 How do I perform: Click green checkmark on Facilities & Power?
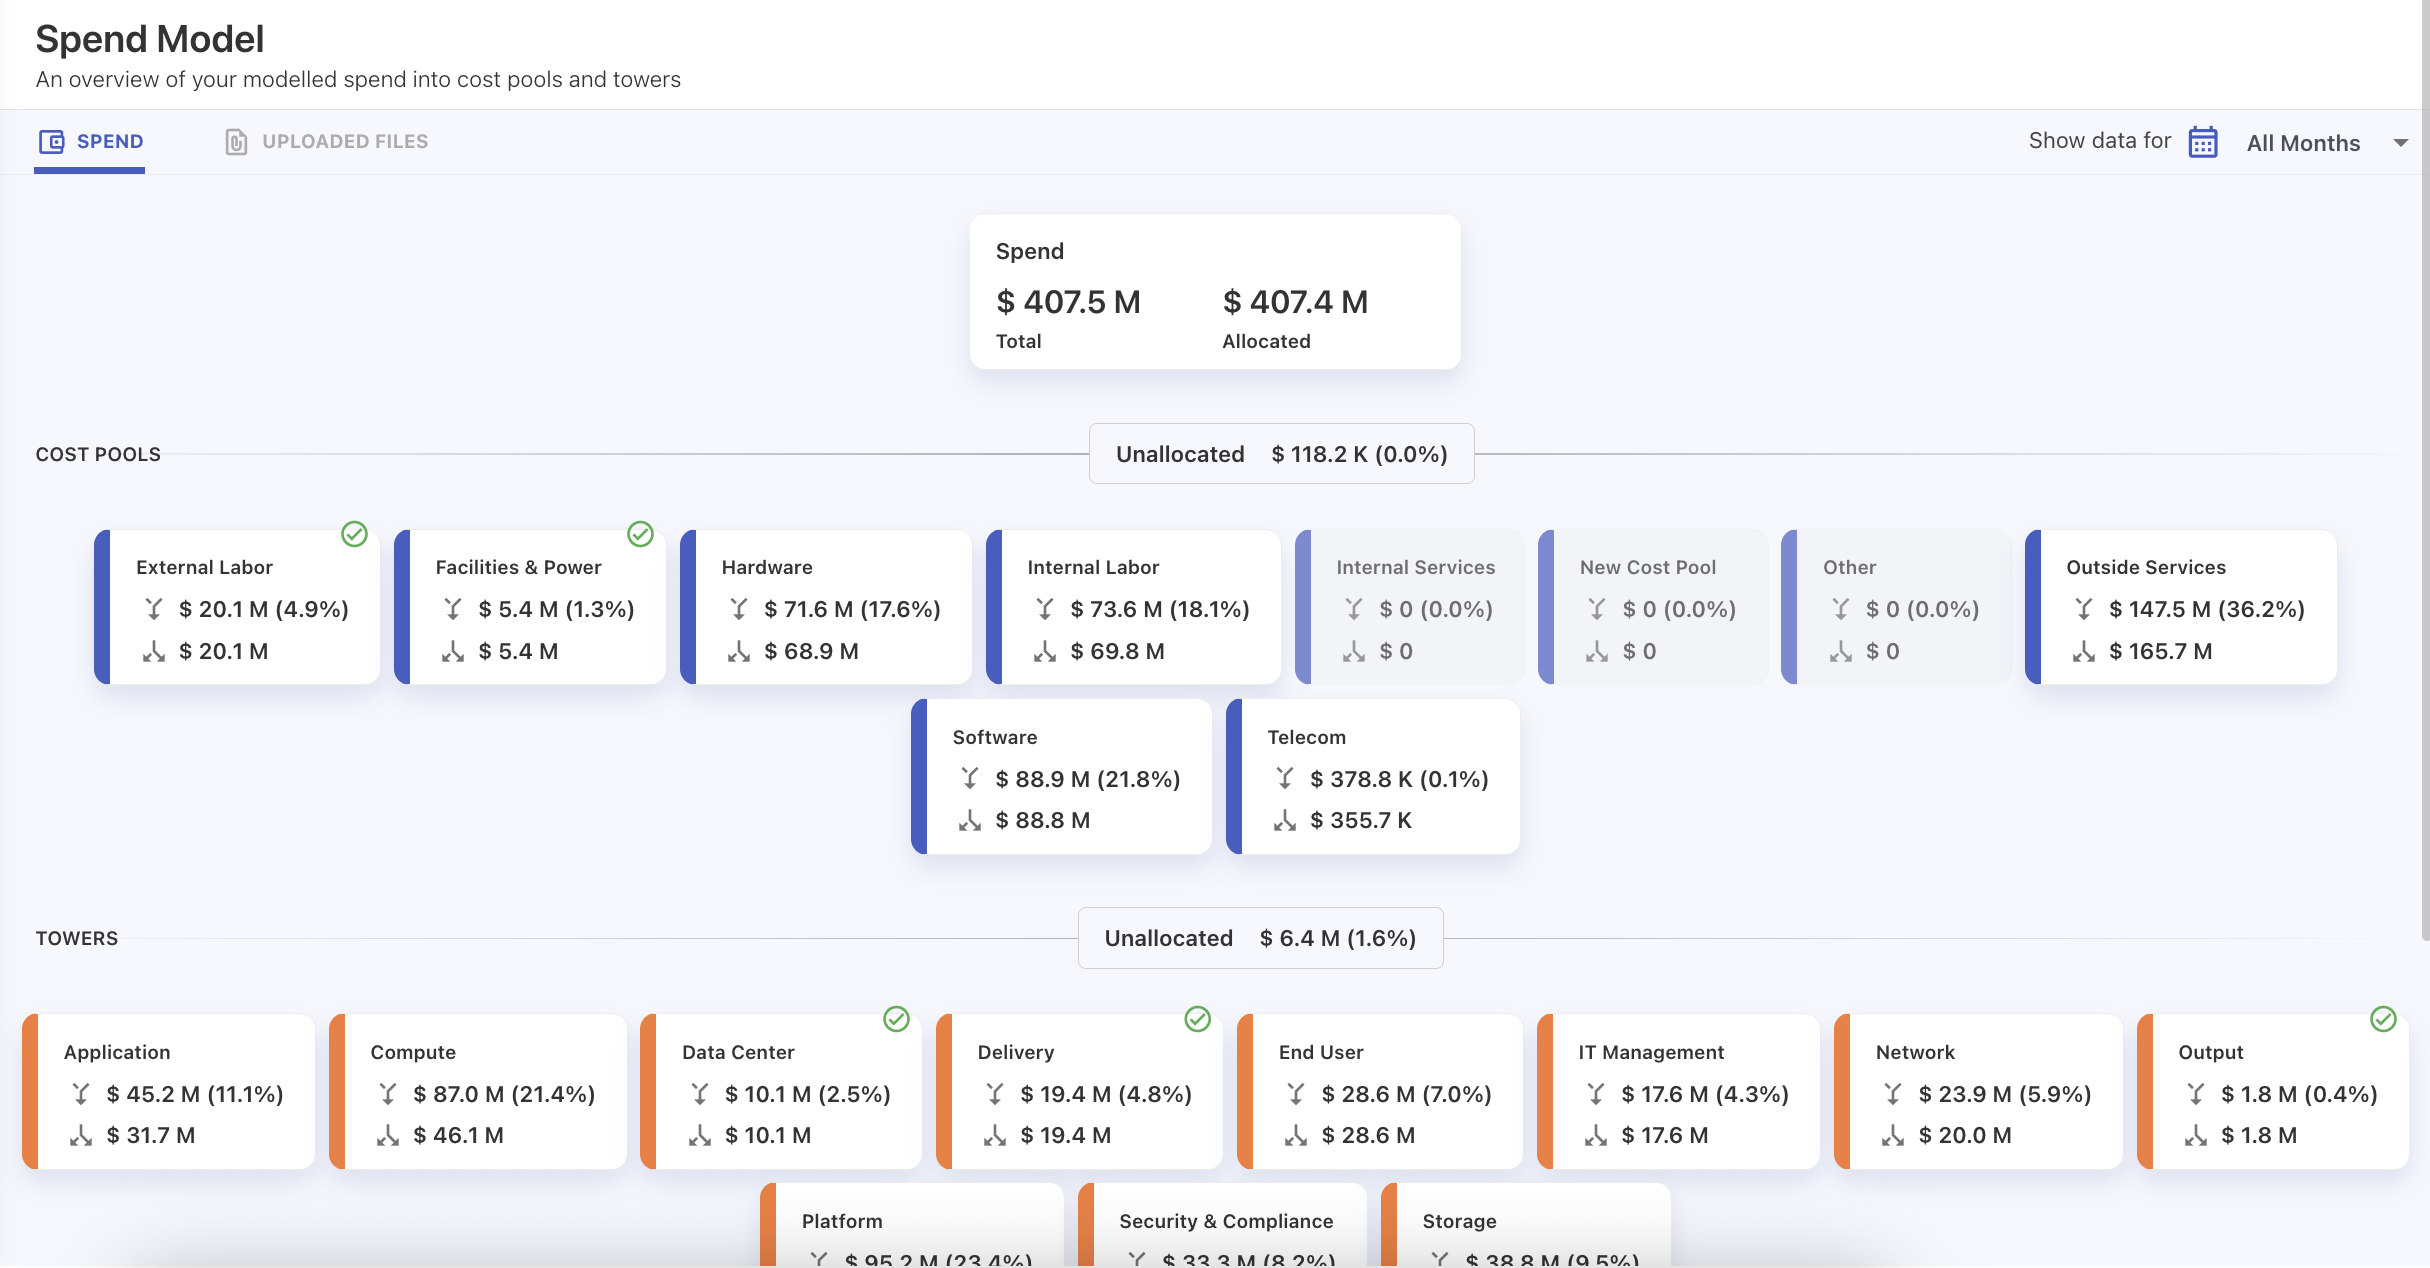click(640, 534)
